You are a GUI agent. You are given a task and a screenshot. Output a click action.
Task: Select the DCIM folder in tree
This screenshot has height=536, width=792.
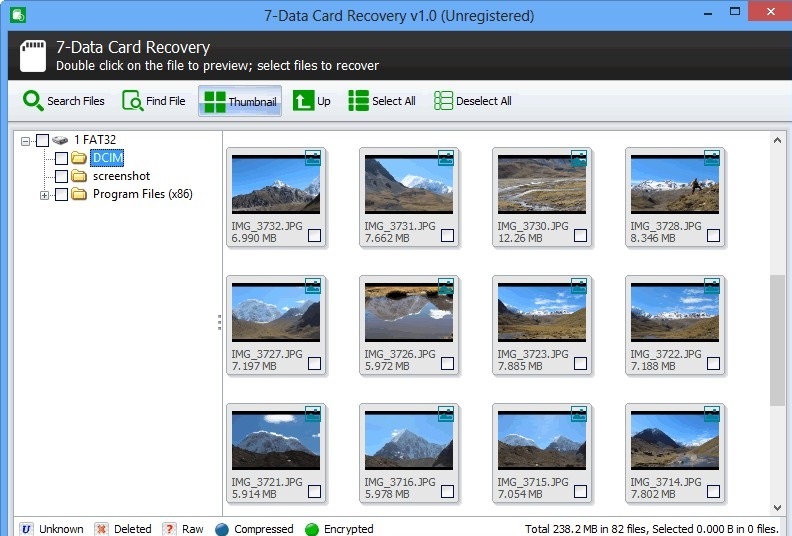point(108,158)
